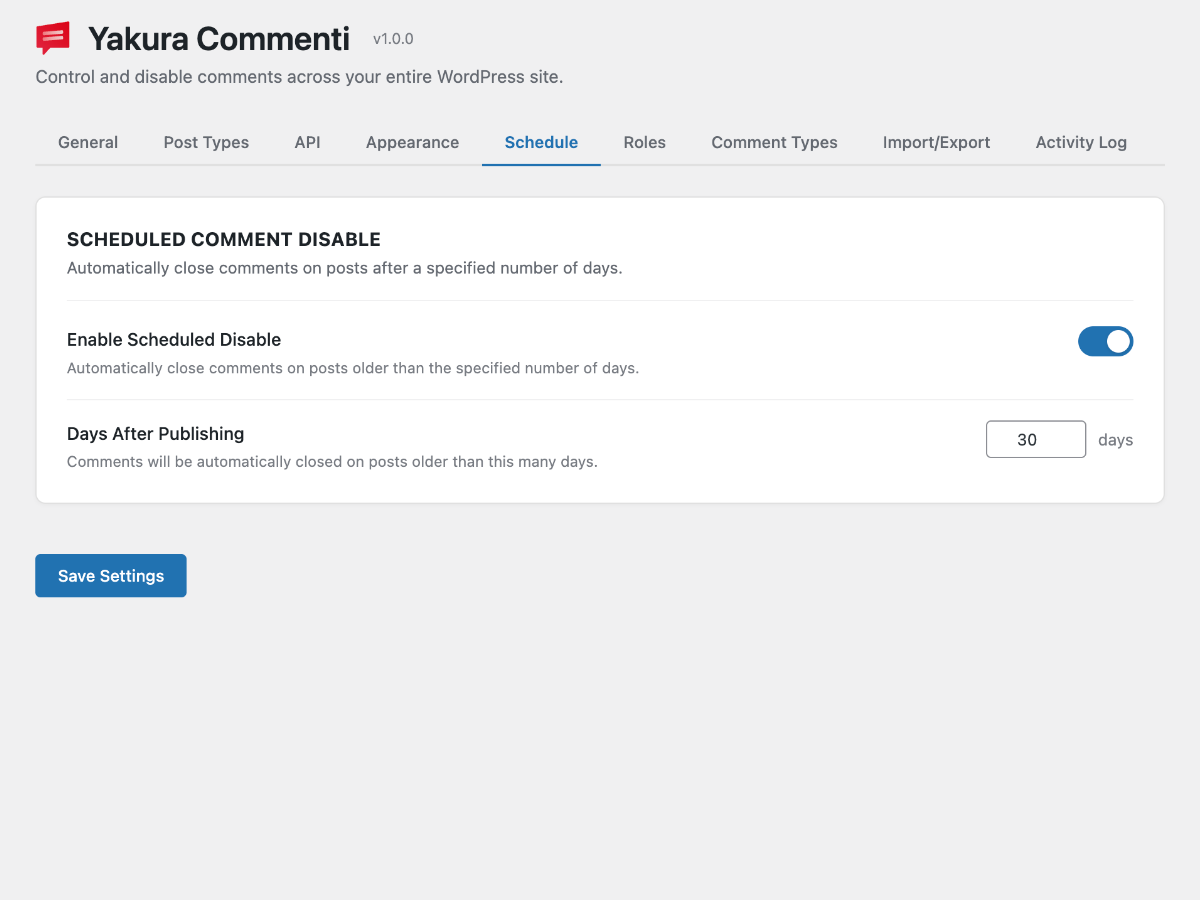Select the Schedule tab

point(541,142)
